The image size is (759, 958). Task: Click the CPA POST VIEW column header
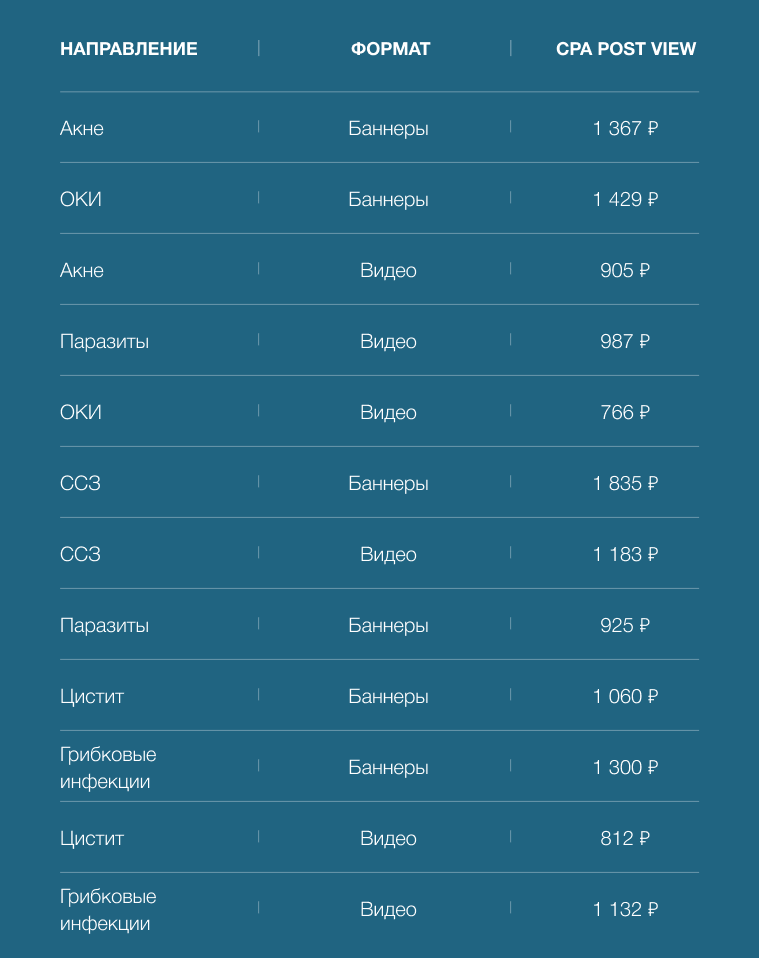pyautogui.click(x=626, y=49)
